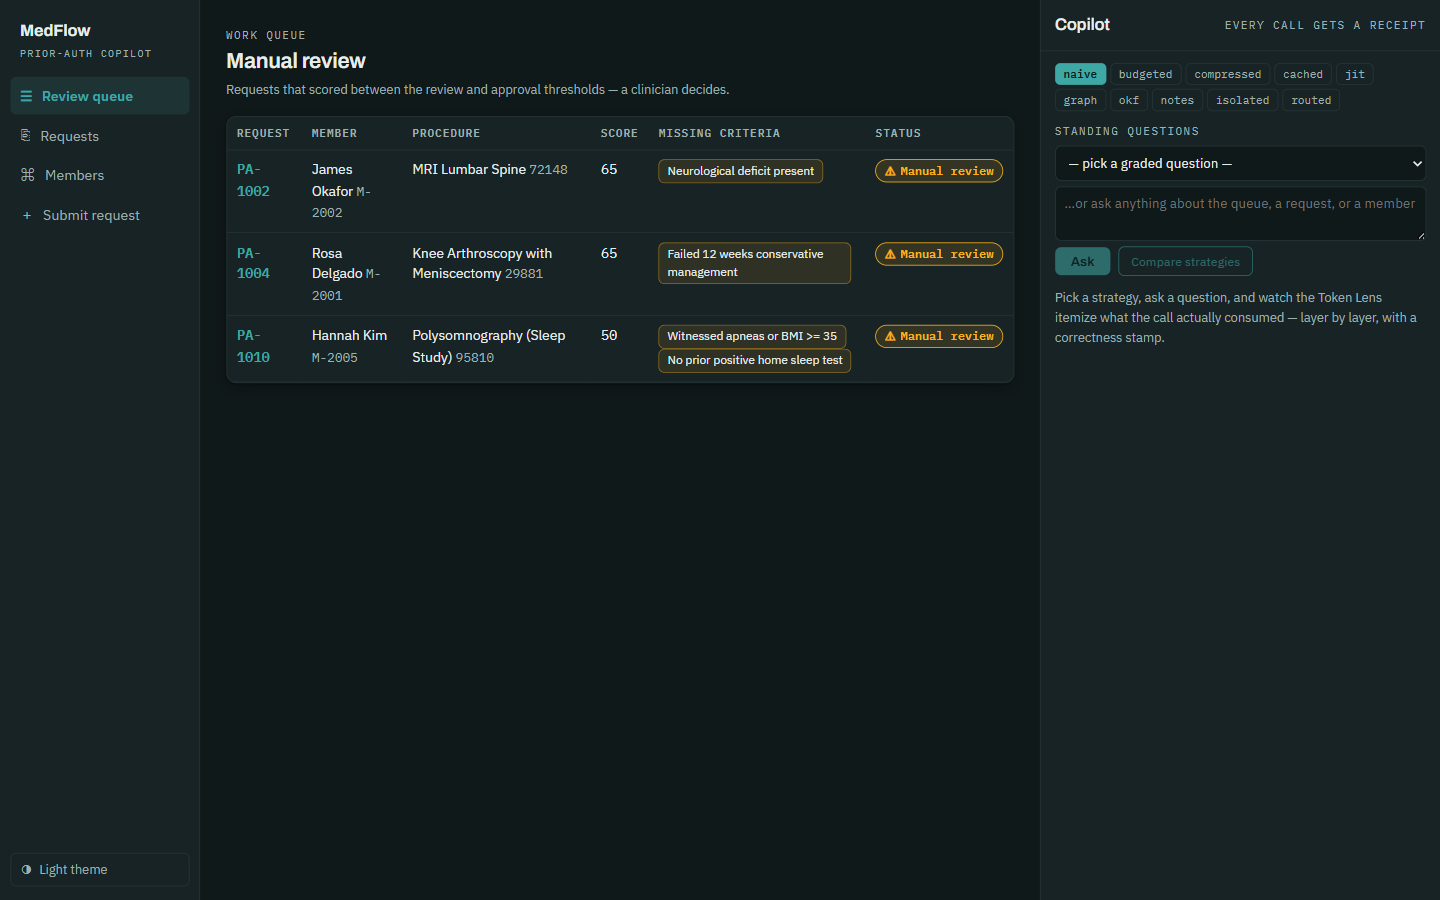Viewport: 1440px width, 900px height.
Task: Select the routed strategy chip
Action: [x=1311, y=100]
